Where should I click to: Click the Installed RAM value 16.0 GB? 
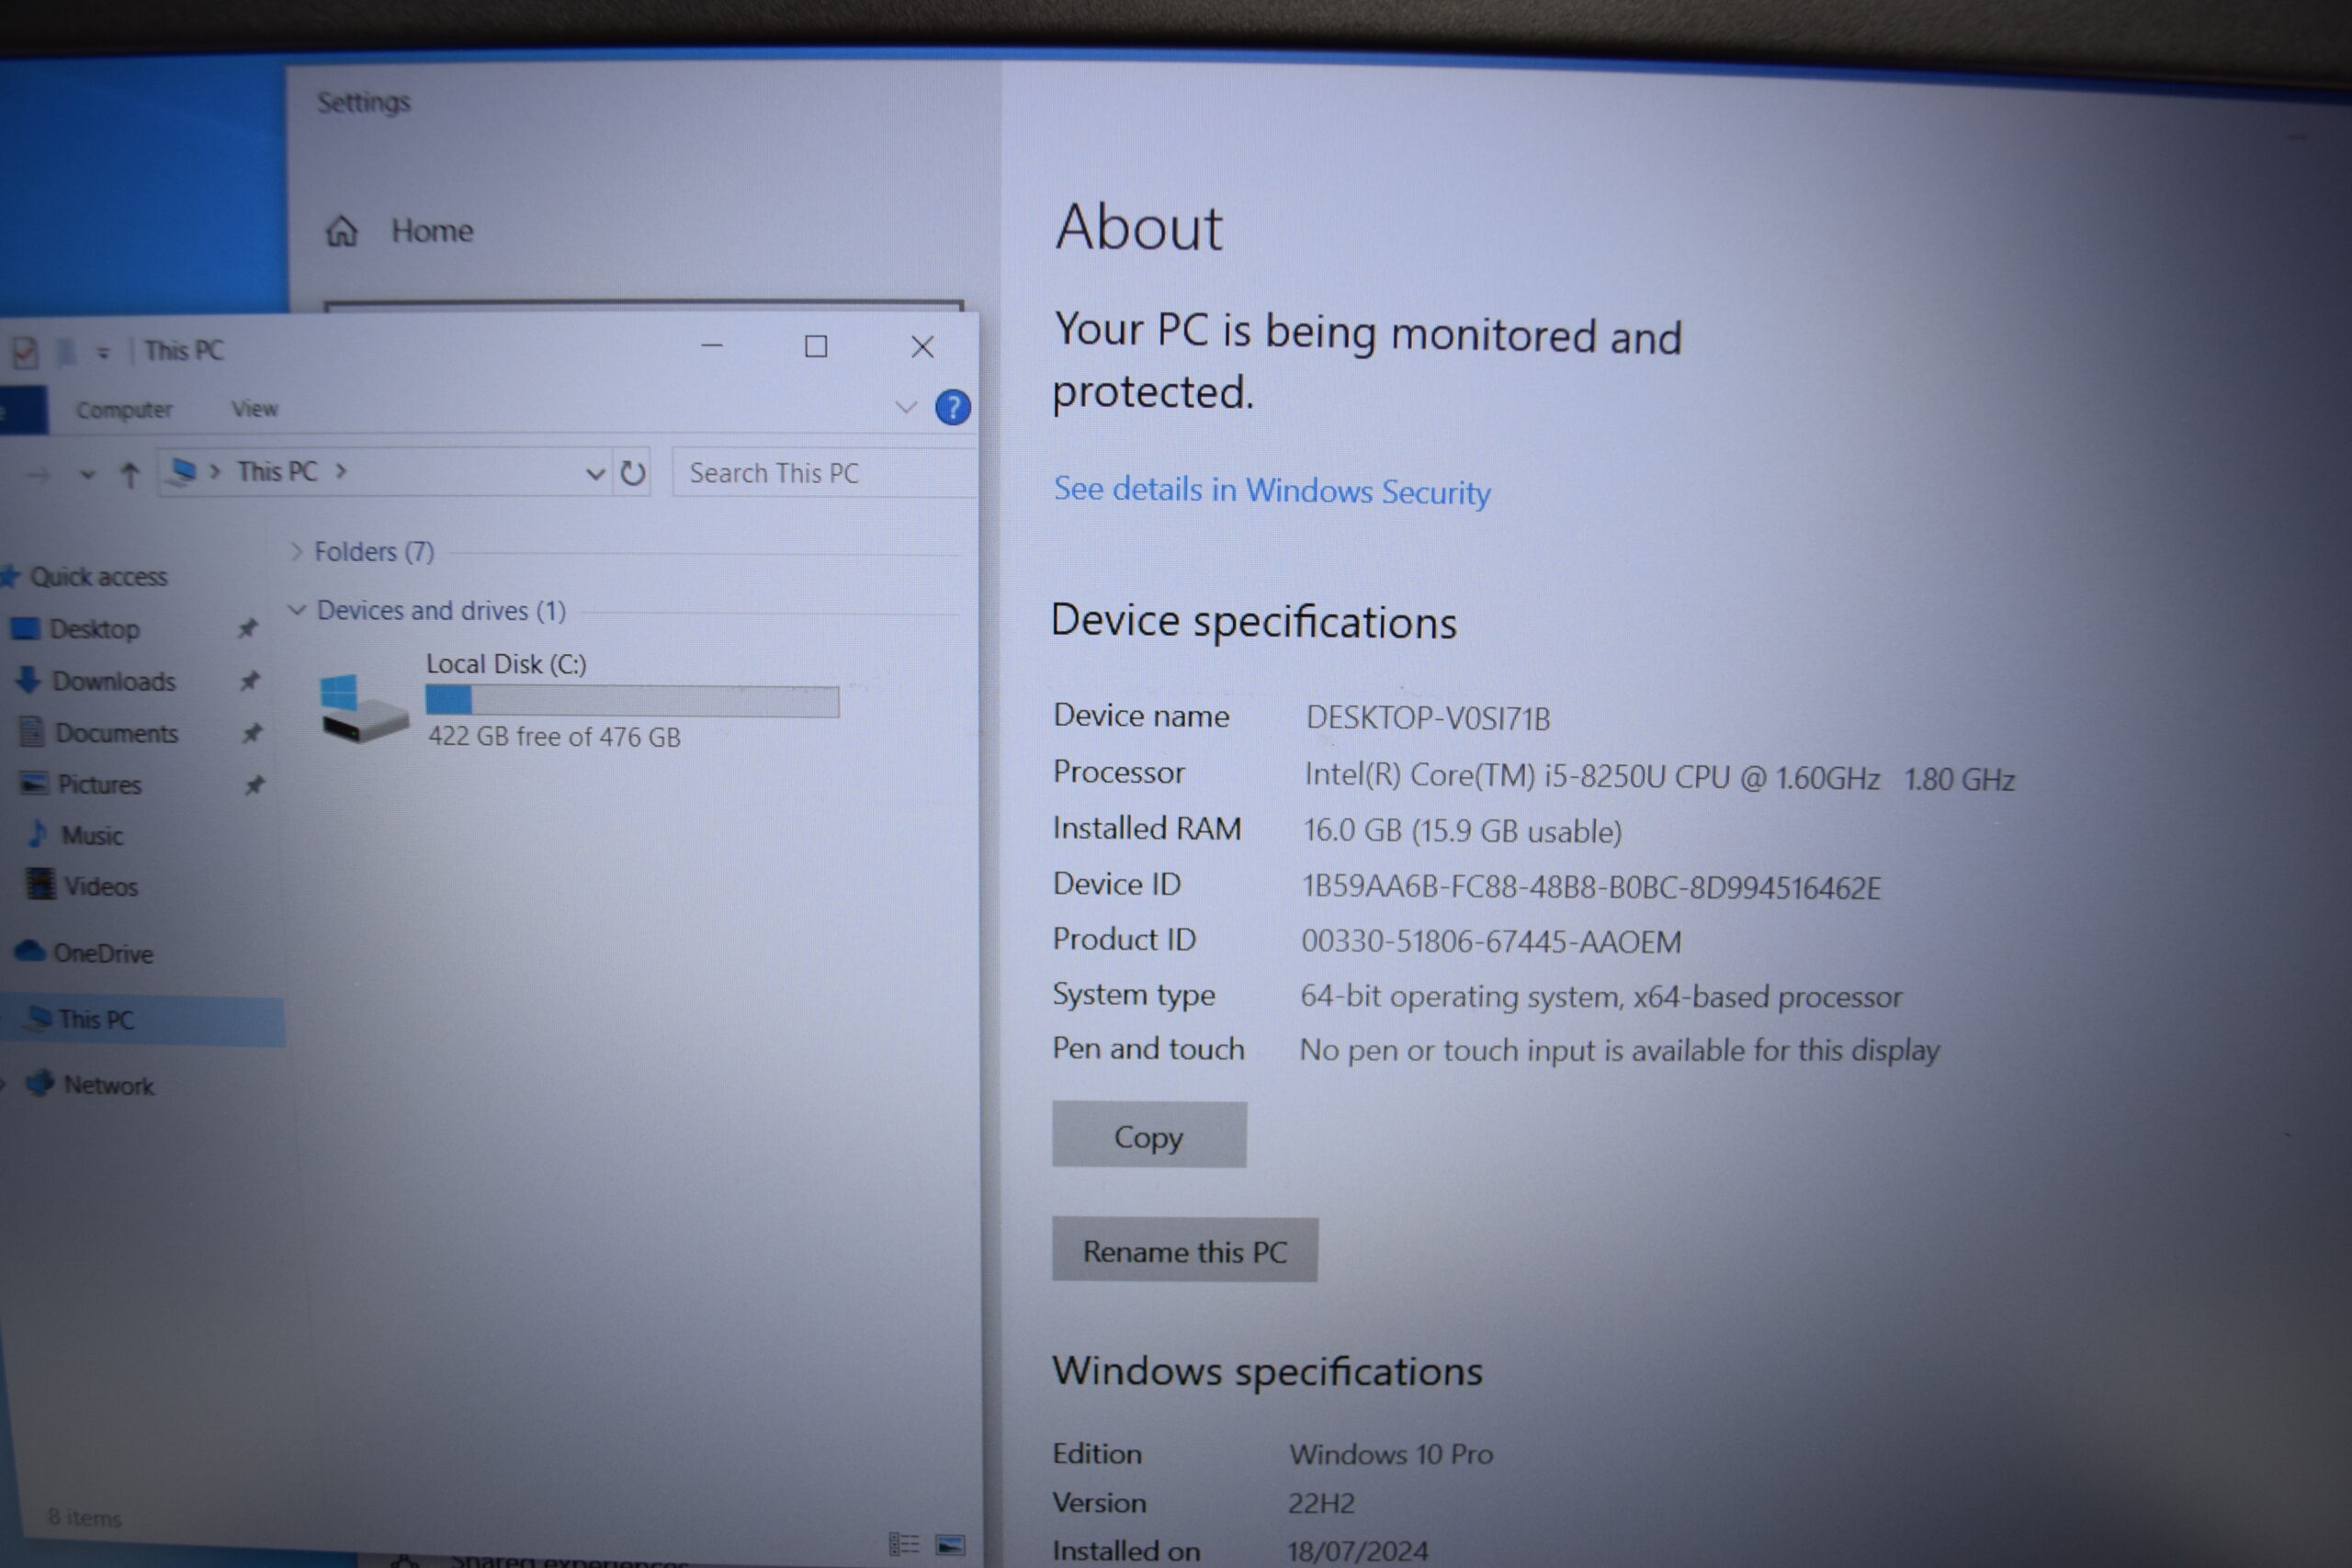point(1462,831)
